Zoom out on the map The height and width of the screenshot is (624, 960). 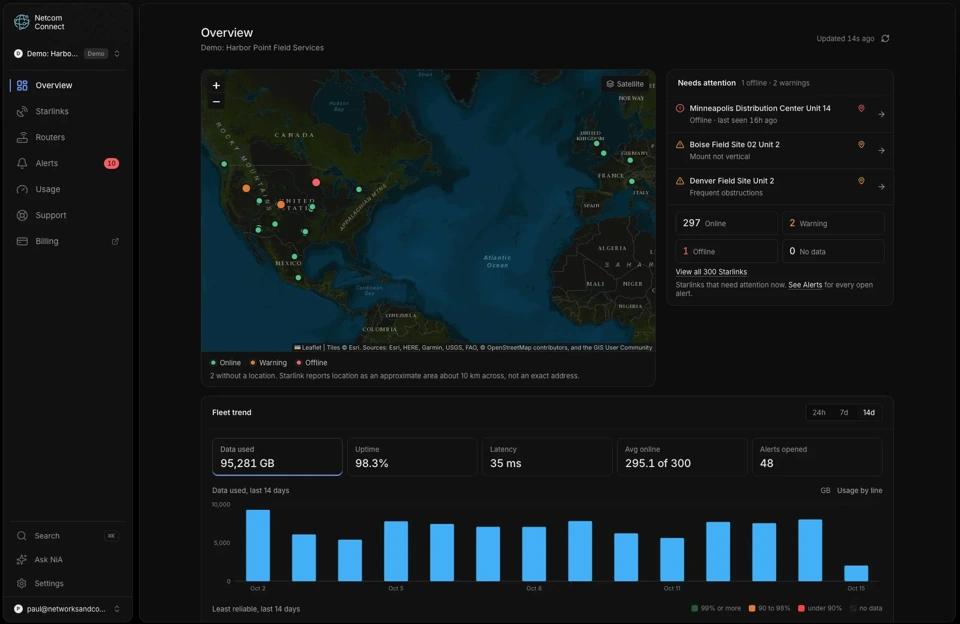pos(216,102)
